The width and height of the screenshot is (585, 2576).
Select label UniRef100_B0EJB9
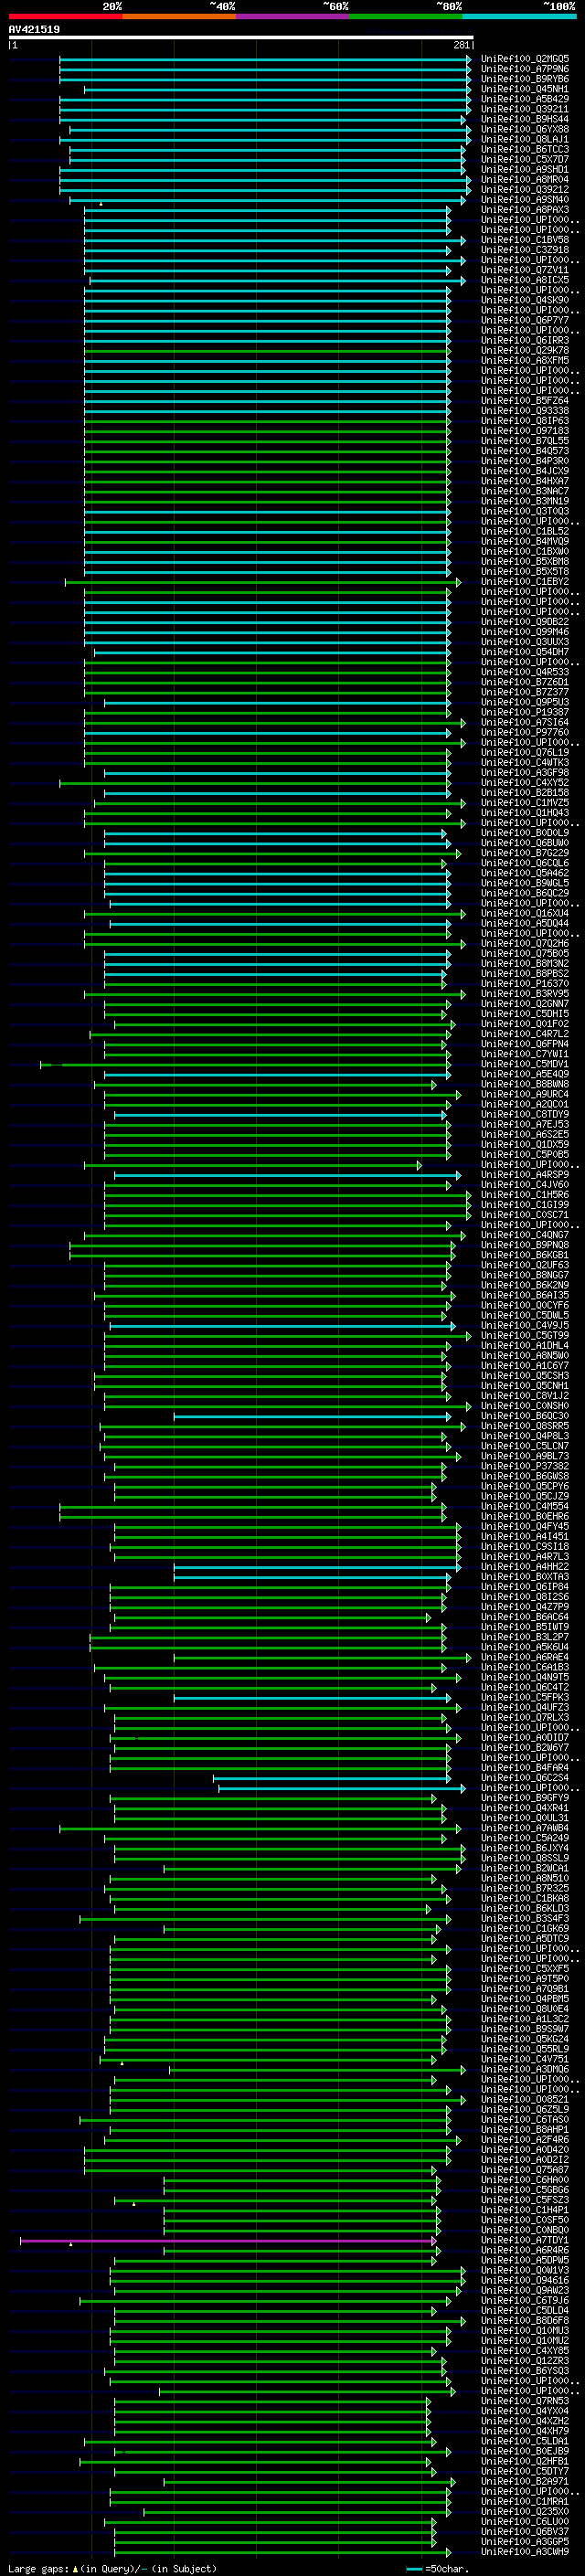coord(525,2452)
